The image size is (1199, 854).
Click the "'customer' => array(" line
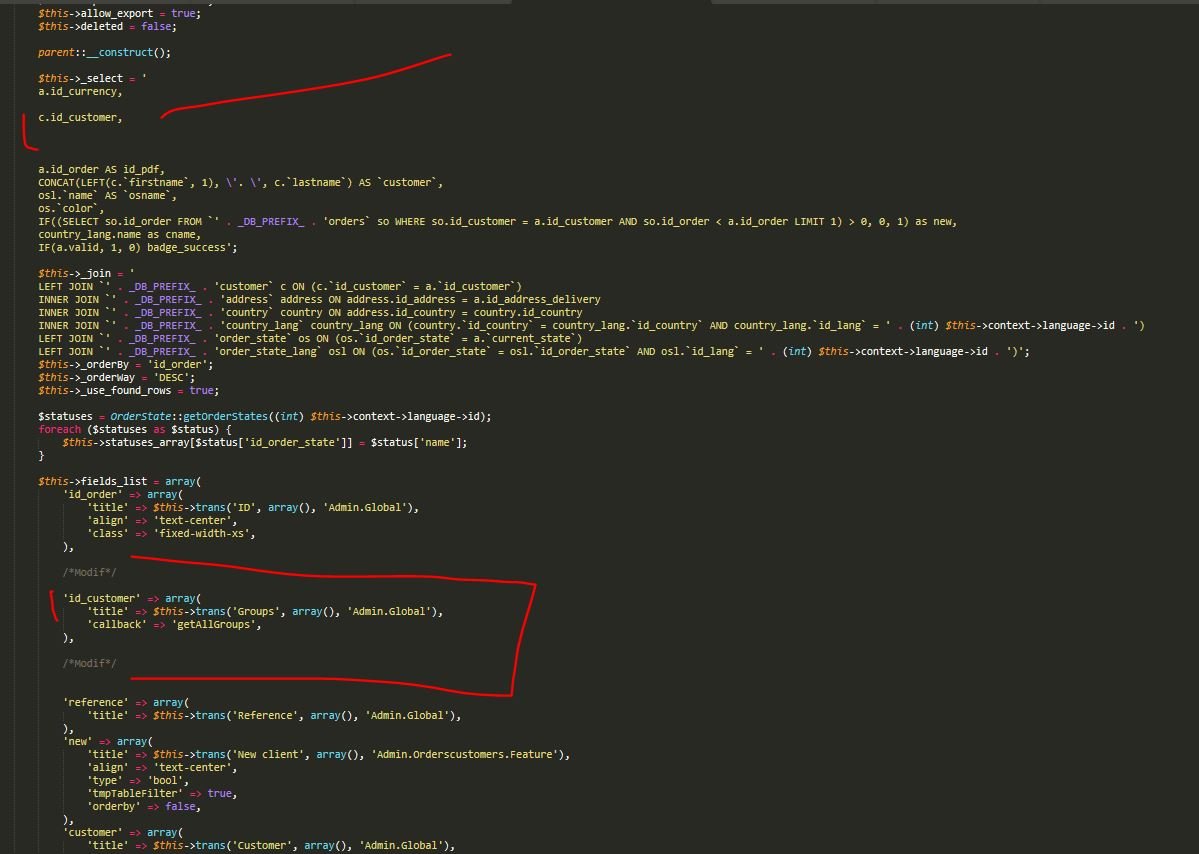pos(122,833)
